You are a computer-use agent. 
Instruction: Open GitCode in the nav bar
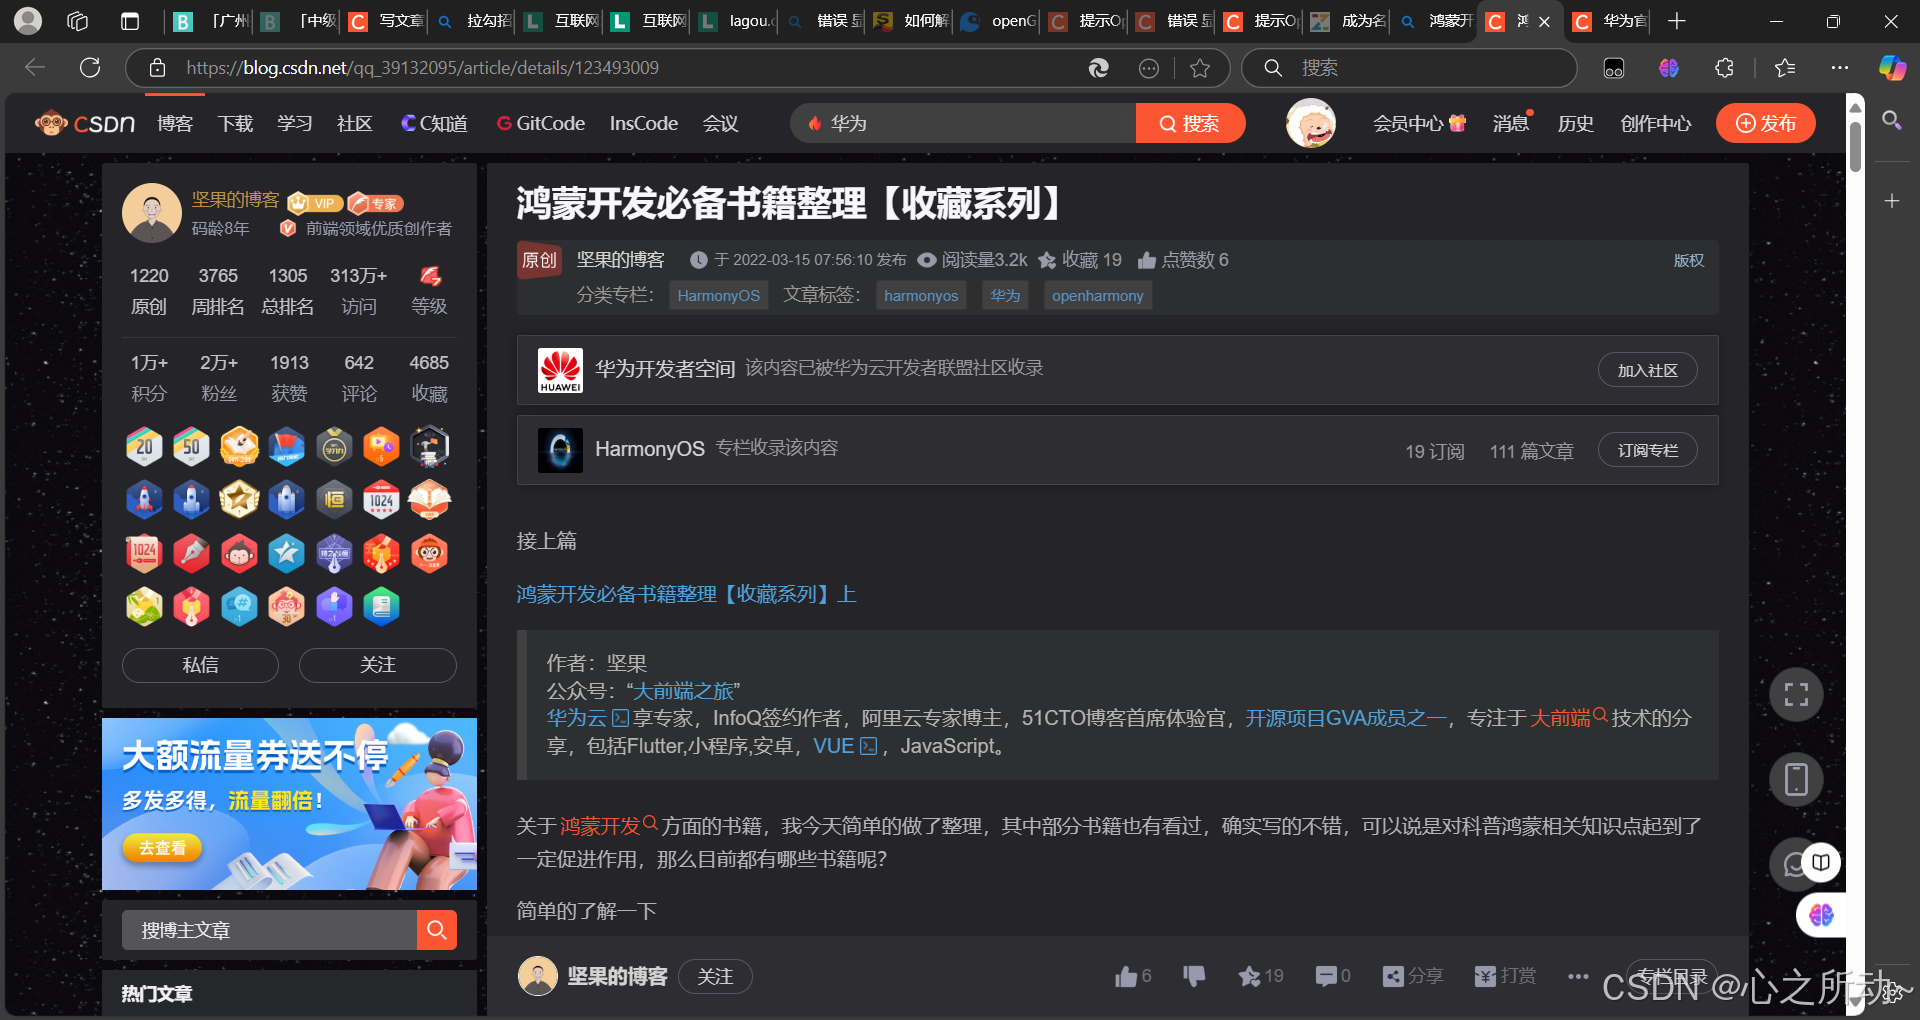coord(541,123)
